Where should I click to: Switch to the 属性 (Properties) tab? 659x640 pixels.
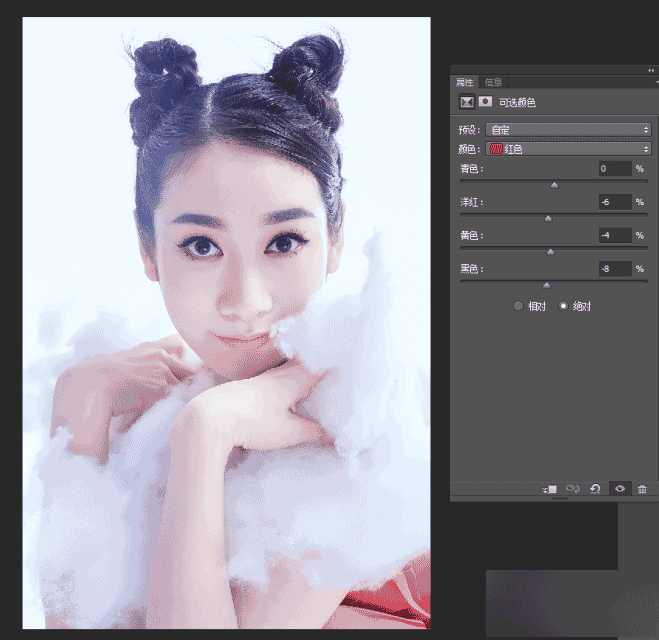point(465,82)
